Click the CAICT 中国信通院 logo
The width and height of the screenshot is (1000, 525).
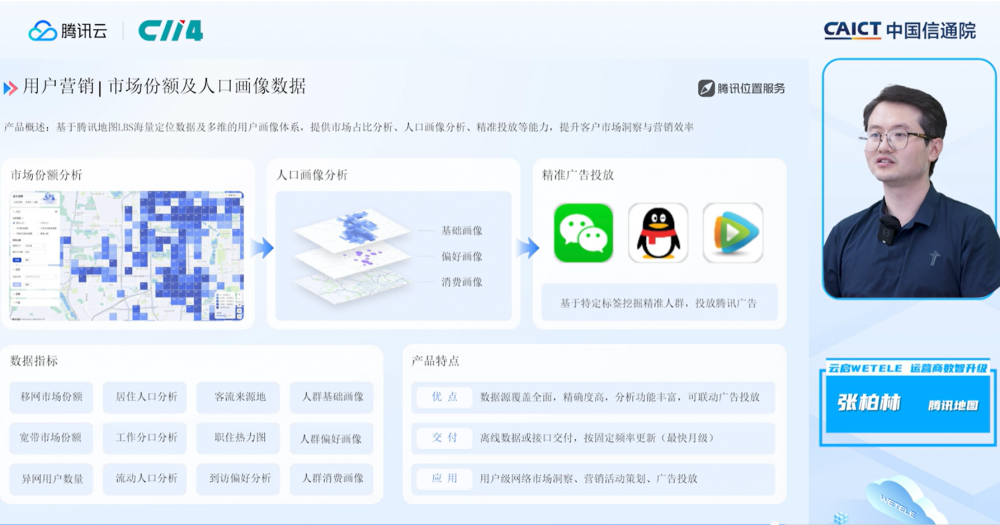[x=899, y=30]
